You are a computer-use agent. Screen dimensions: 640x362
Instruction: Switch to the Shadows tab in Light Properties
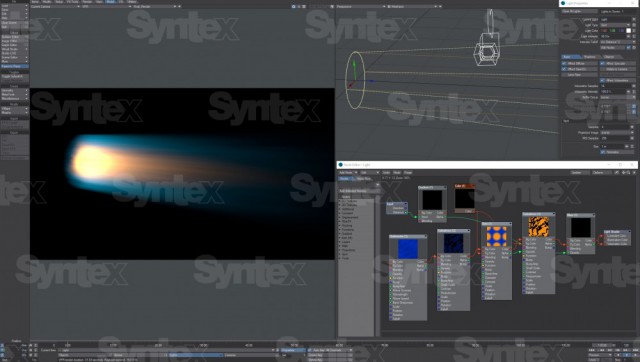[x=590, y=57]
